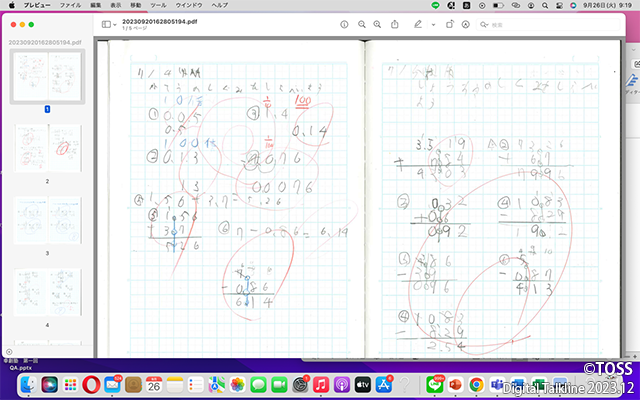The width and height of the screenshot is (640, 400).
Task: Rotate the page with rotate icon
Action: coord(450,23)
